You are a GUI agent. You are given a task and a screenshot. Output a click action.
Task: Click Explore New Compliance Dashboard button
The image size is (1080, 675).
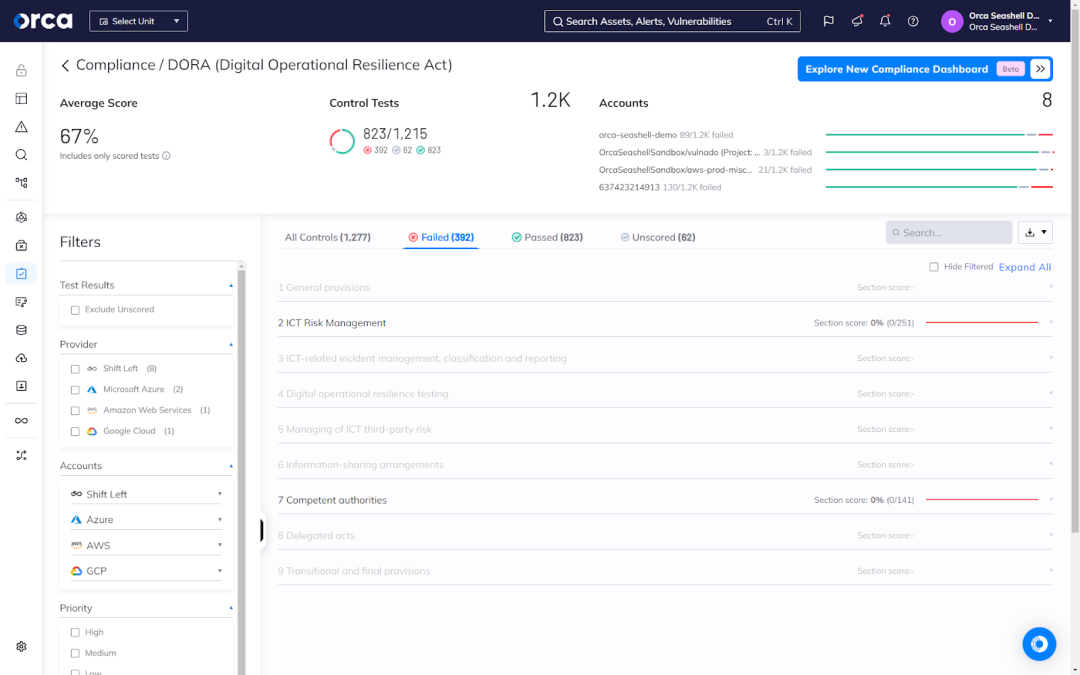click(x=924, y=69)
